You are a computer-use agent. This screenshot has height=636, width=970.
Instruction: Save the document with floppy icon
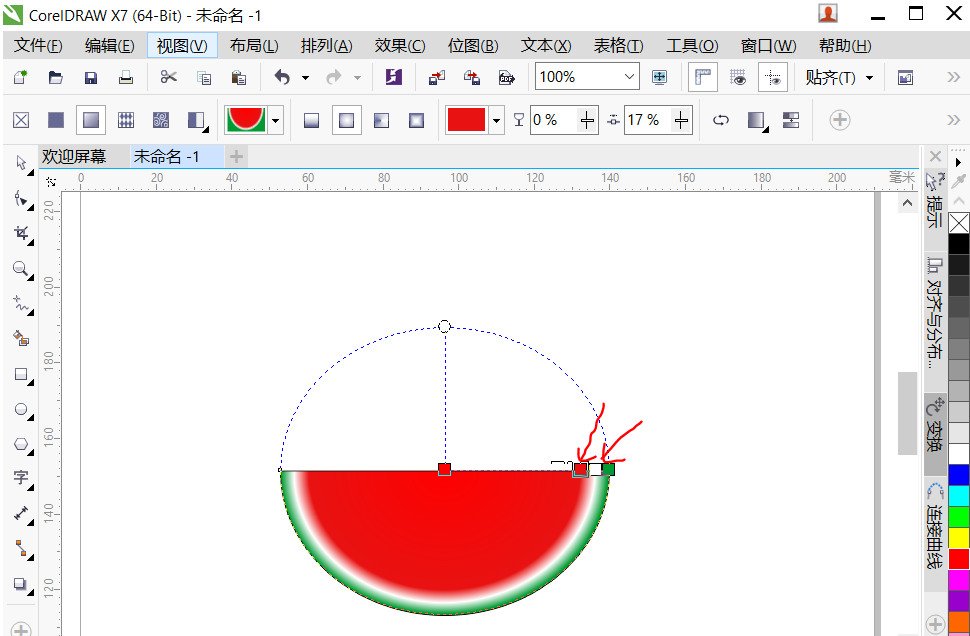(x=91, y=77)
